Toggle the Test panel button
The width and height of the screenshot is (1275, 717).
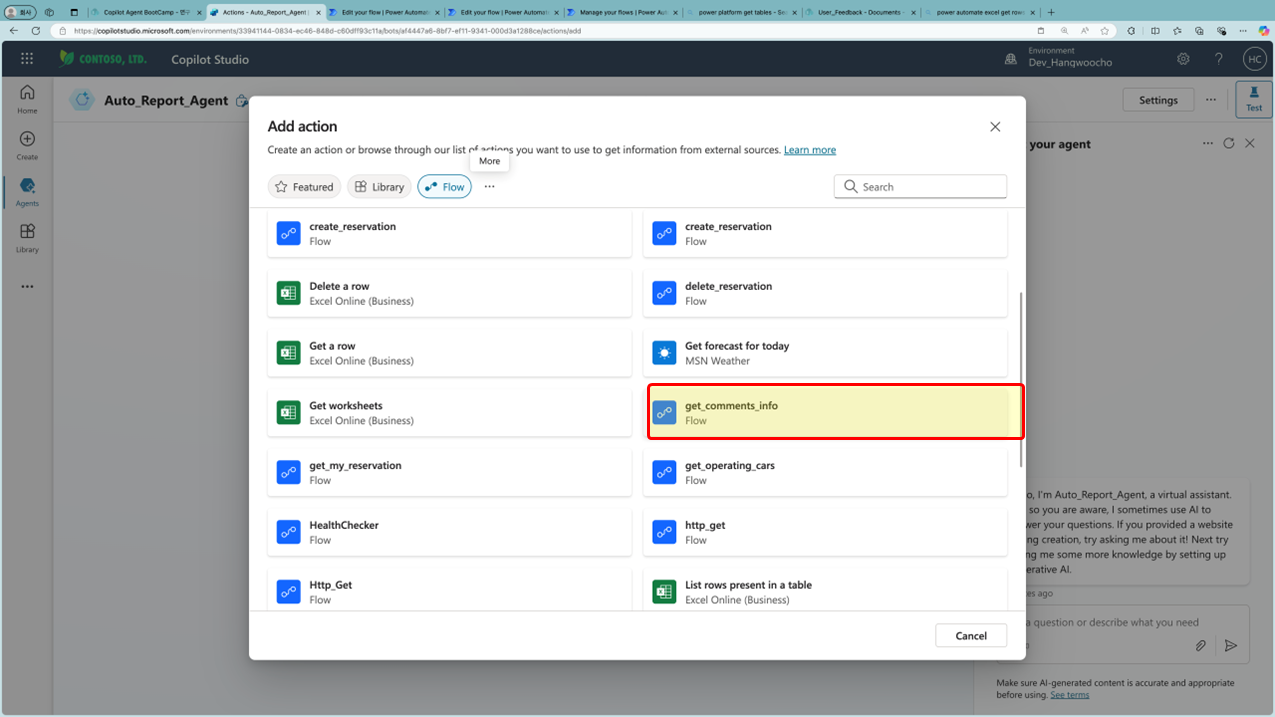[x=1254, y=99]
